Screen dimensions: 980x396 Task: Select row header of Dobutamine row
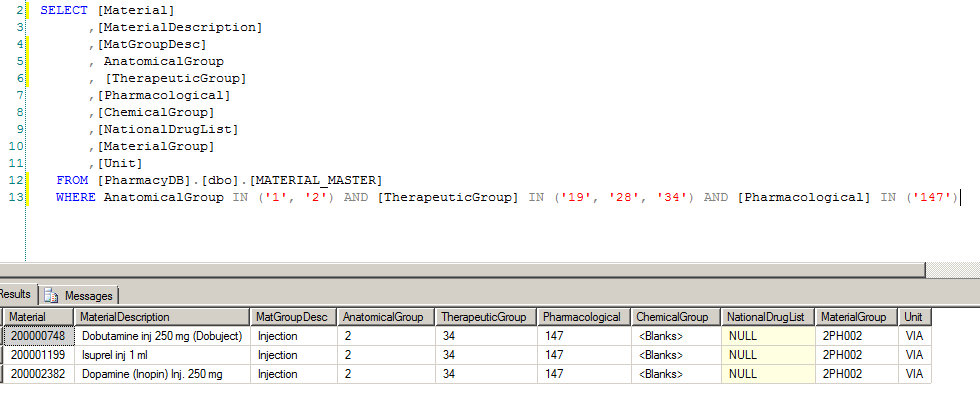pyautogui.click(x=1, y=336)
